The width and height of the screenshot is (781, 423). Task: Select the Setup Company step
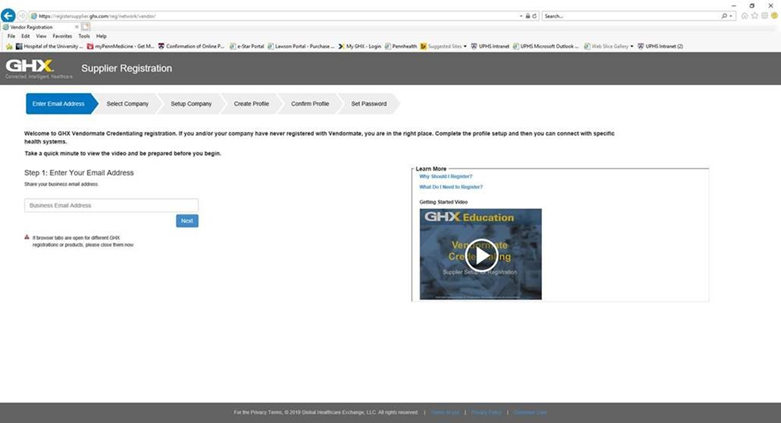(191, 104)
